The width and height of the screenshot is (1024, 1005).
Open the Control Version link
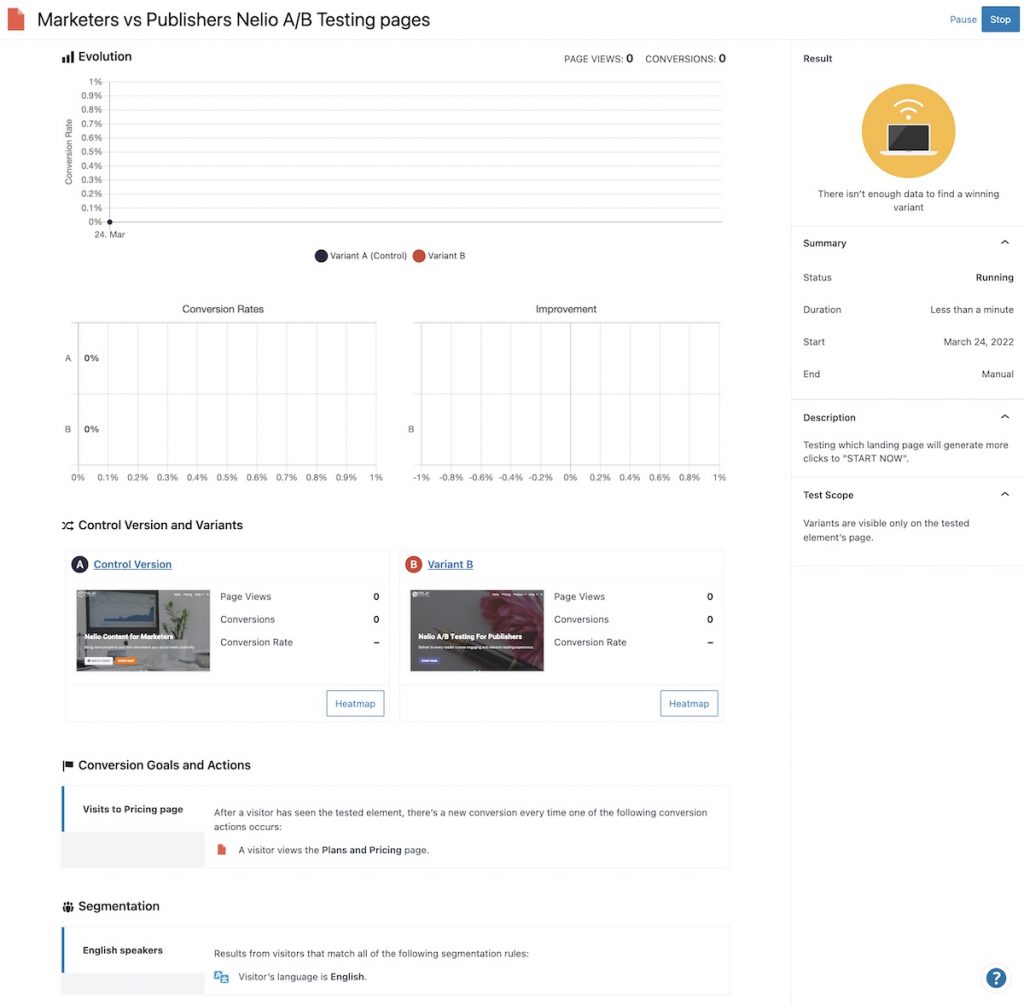[x=133, y=565]
